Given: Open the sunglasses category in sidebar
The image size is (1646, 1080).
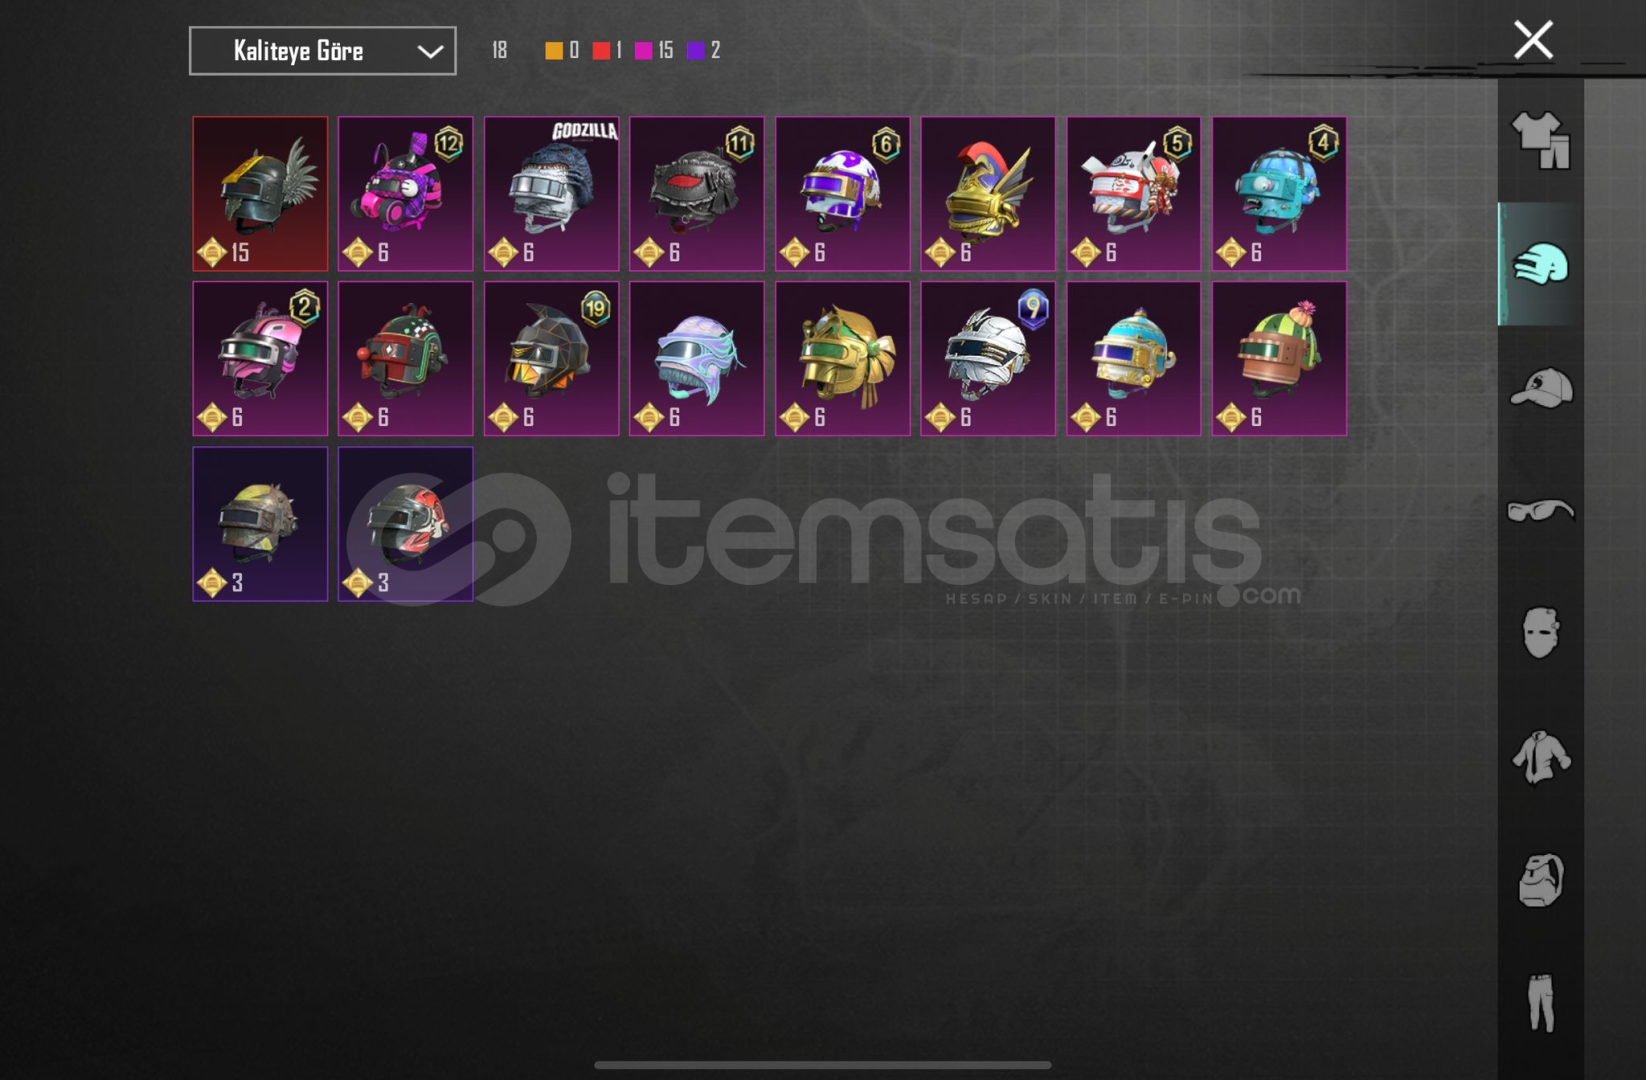Looking at the screenshot, I should [1541, 511].
